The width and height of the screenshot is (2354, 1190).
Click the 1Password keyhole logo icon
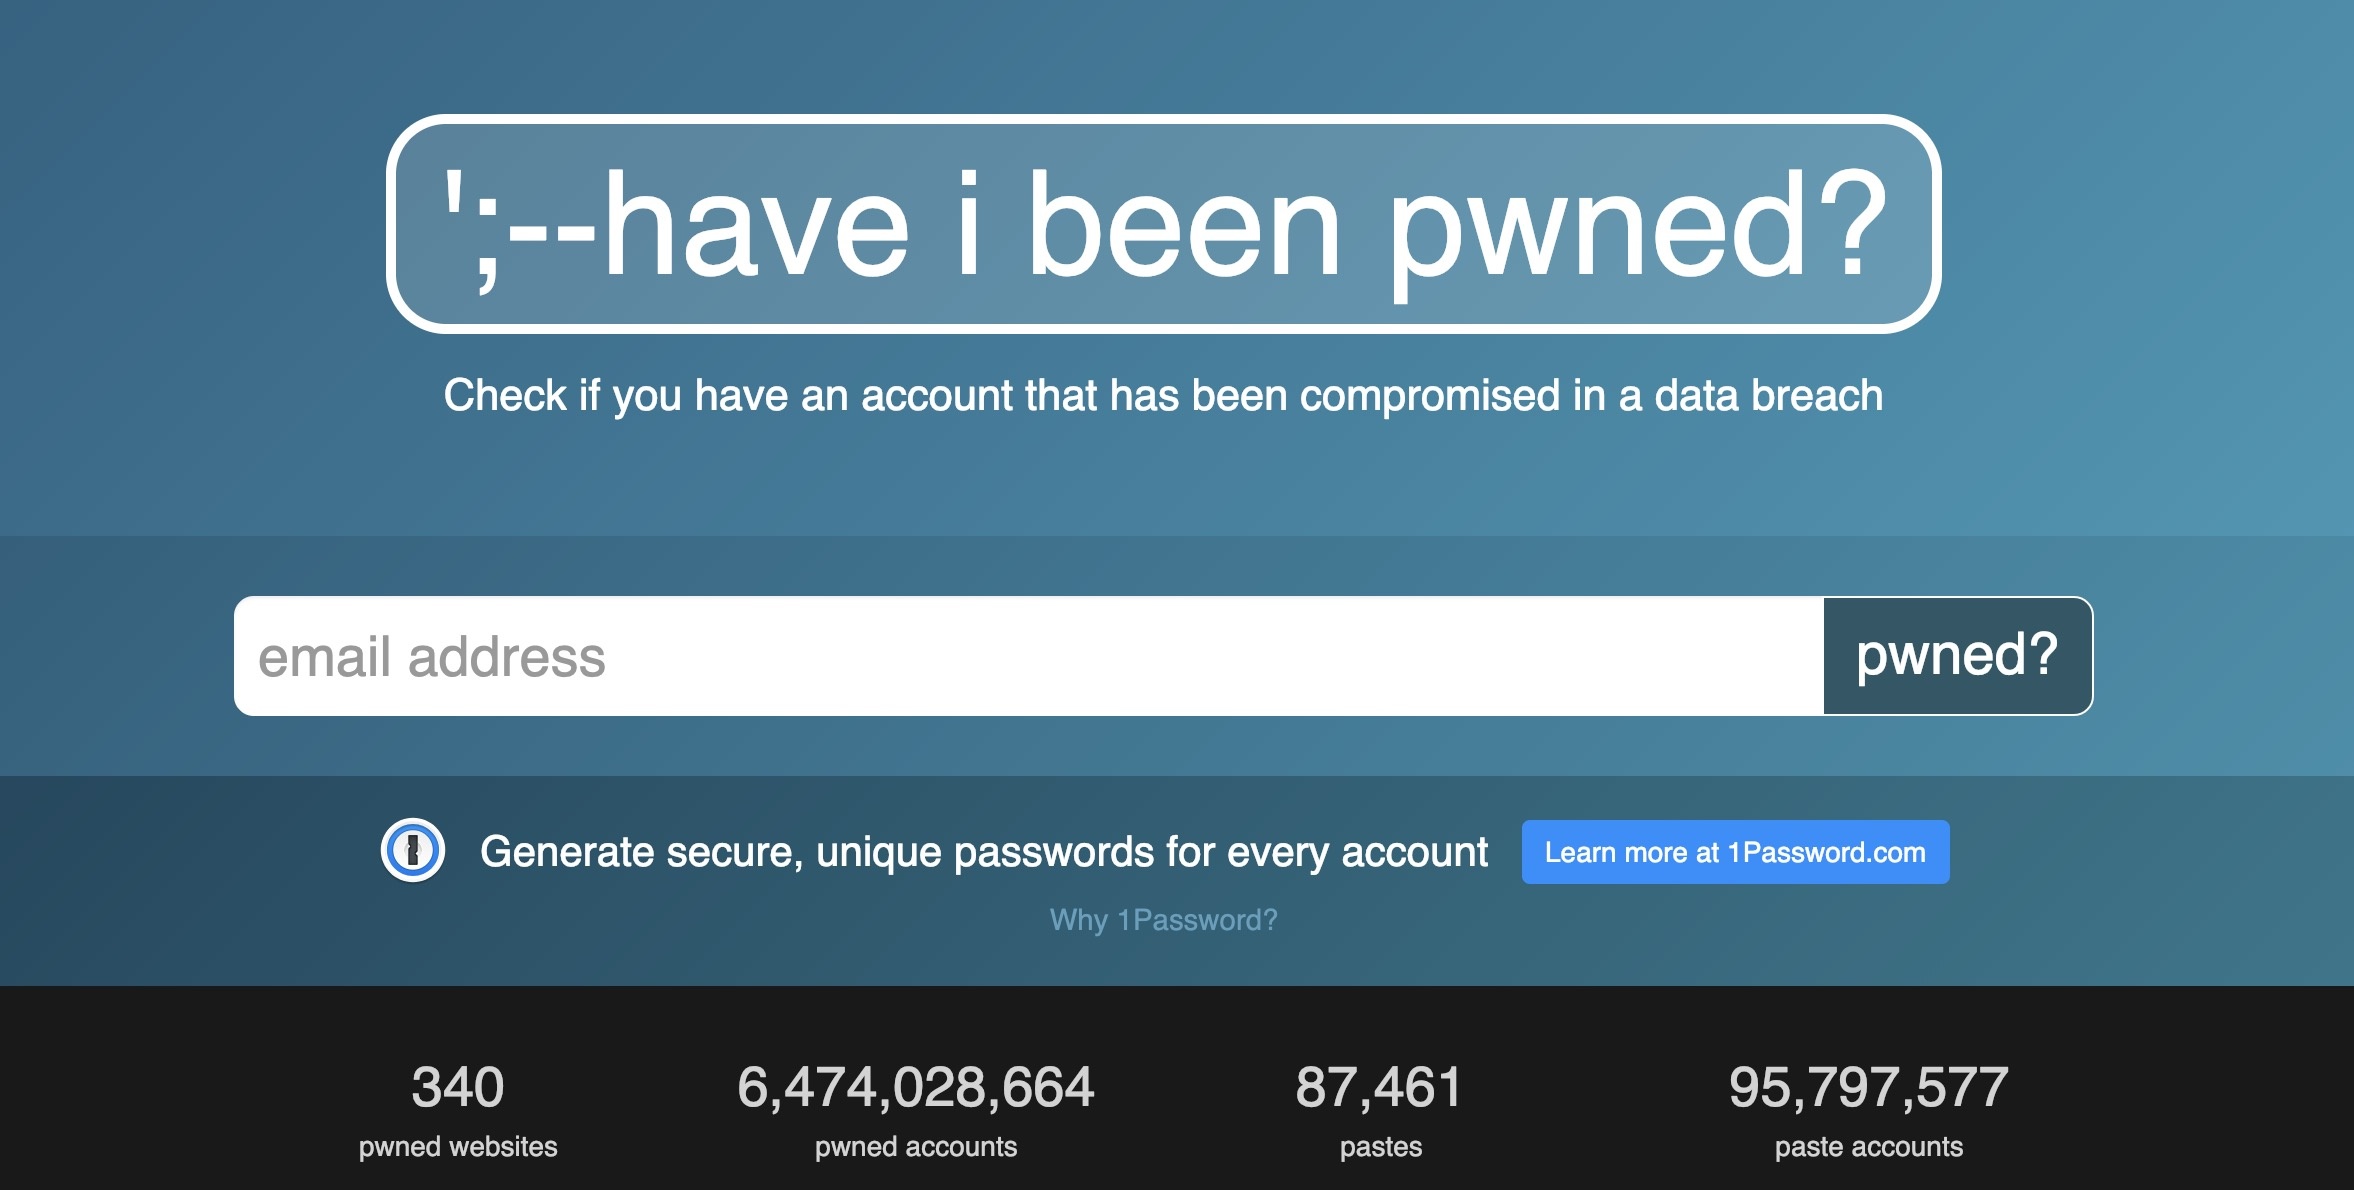point(412,851)
